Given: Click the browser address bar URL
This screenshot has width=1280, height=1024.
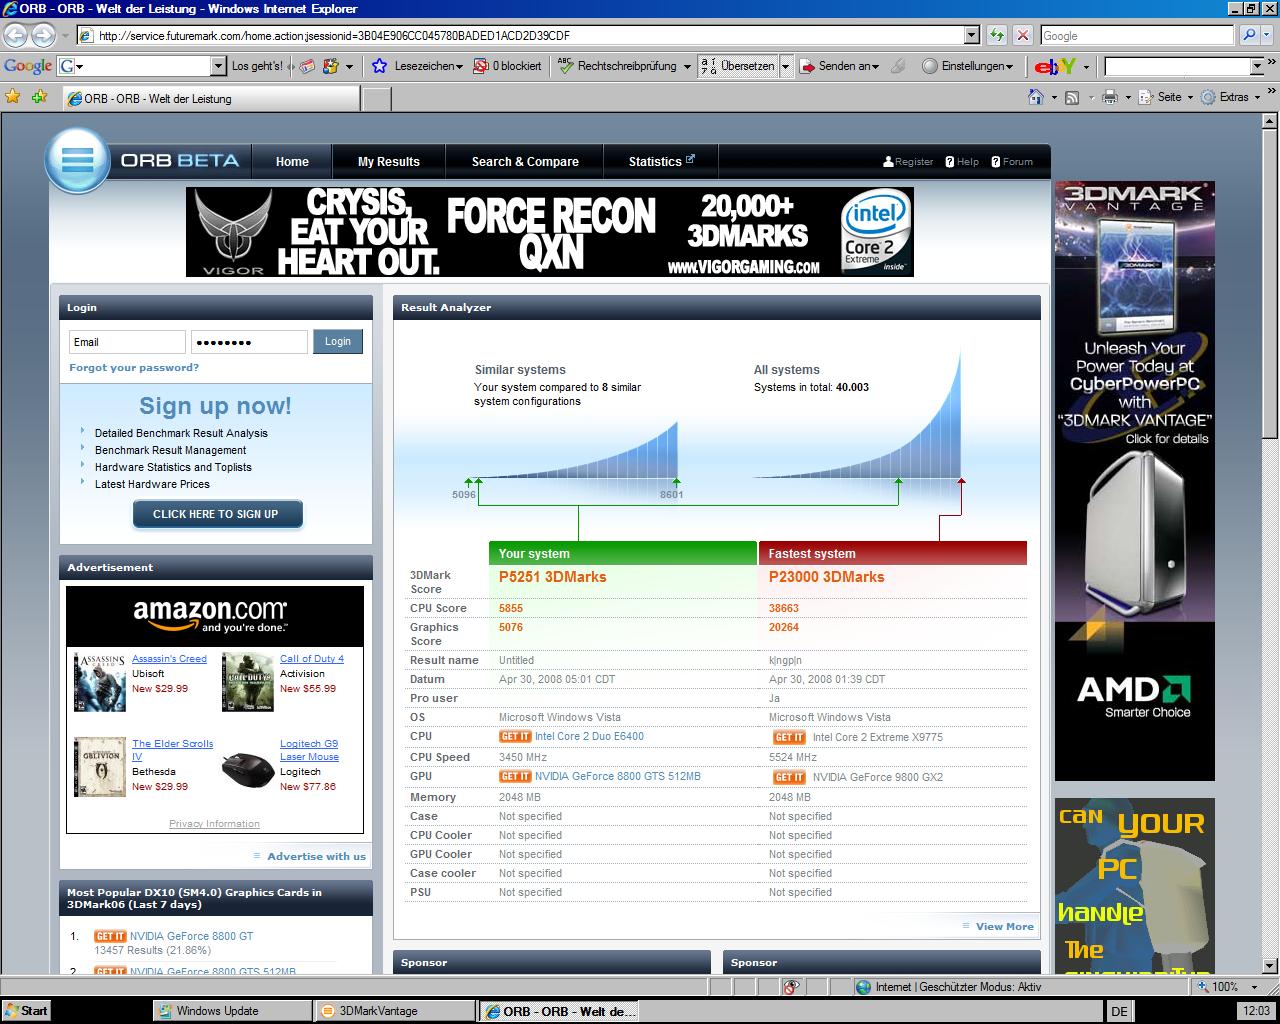Looking at the screenshot, I should [x=520, y=35].
